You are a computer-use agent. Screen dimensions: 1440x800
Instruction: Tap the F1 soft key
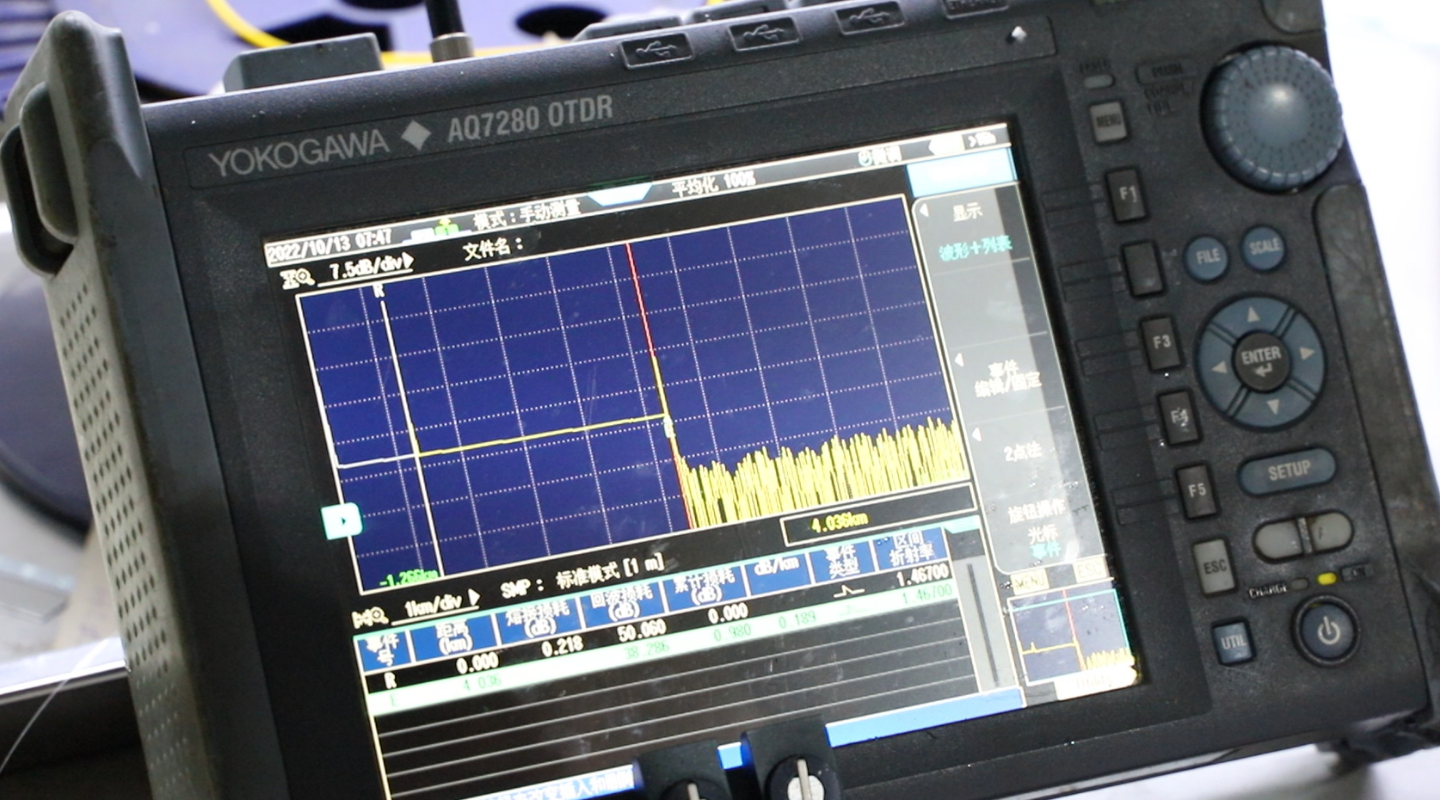pos(1127,194)
